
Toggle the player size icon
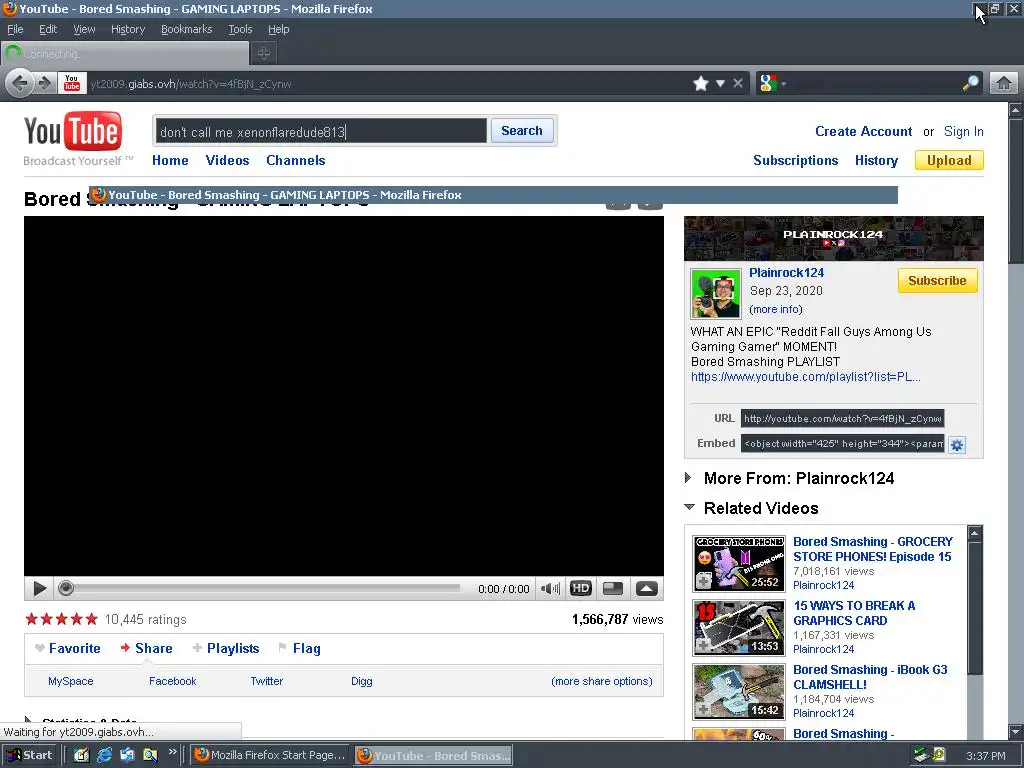coord(613,588)
